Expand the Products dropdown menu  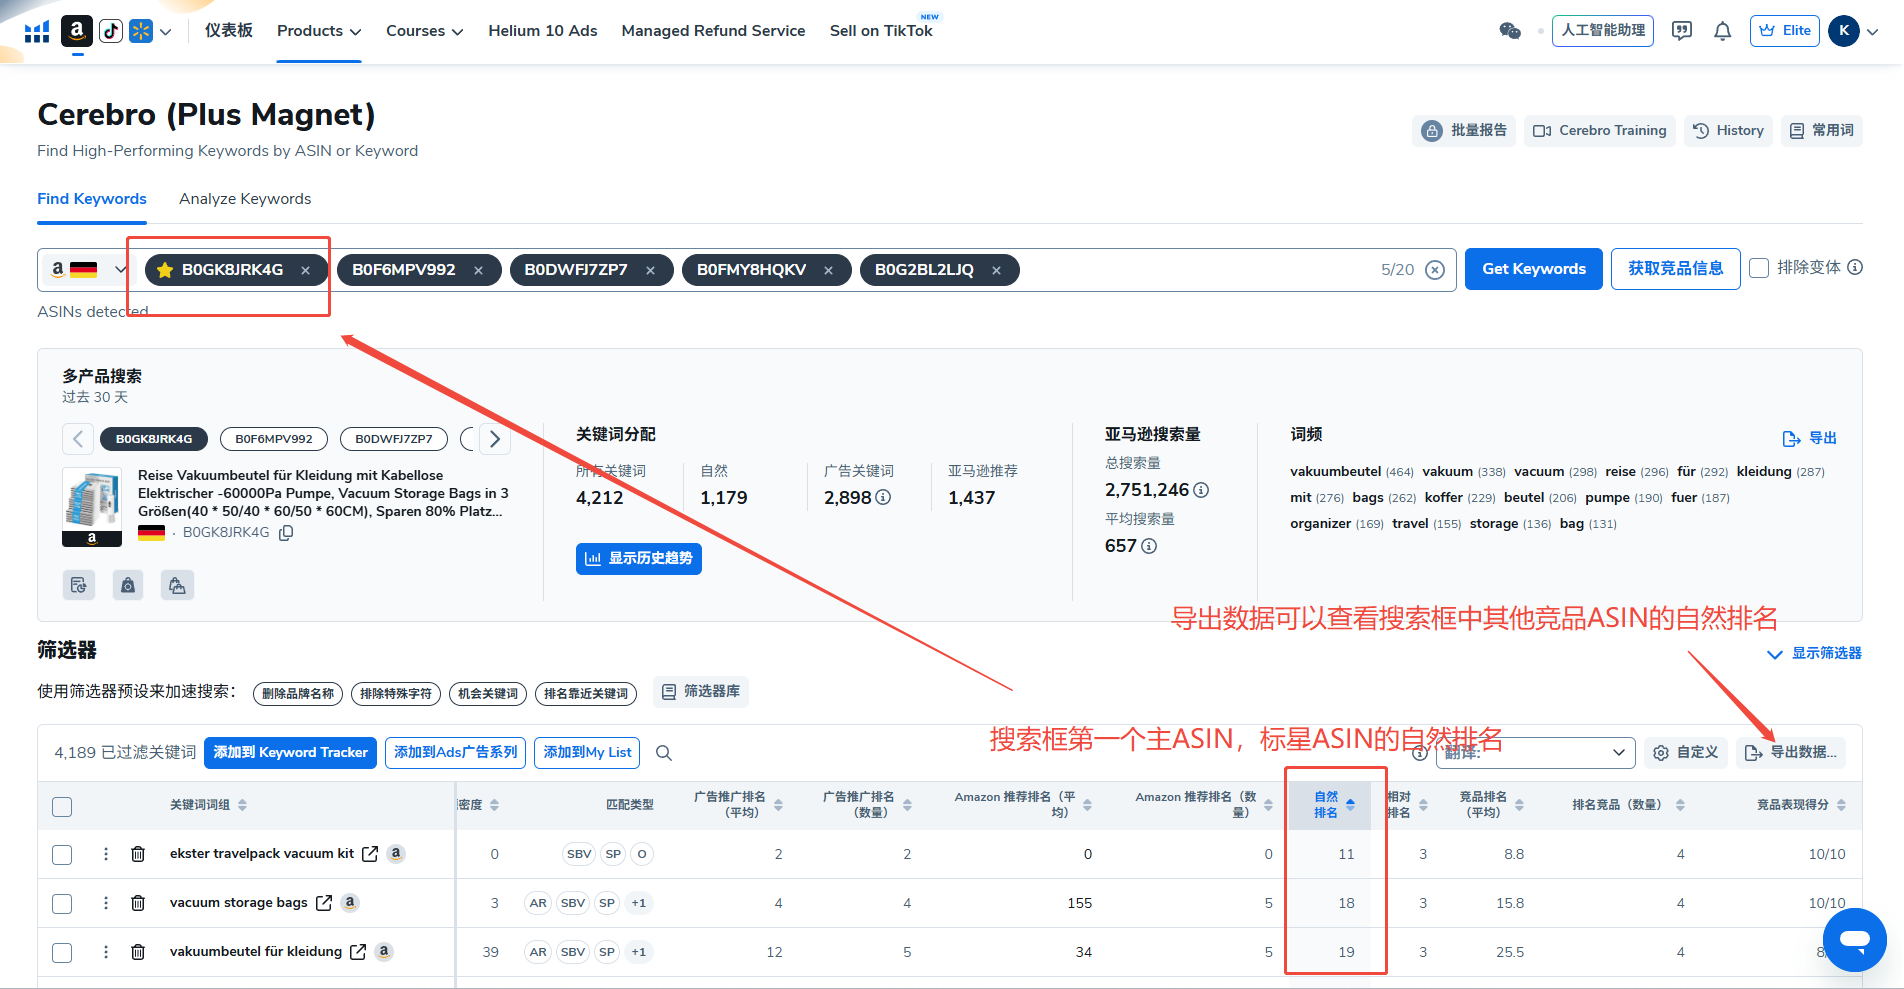pos(318,31)
